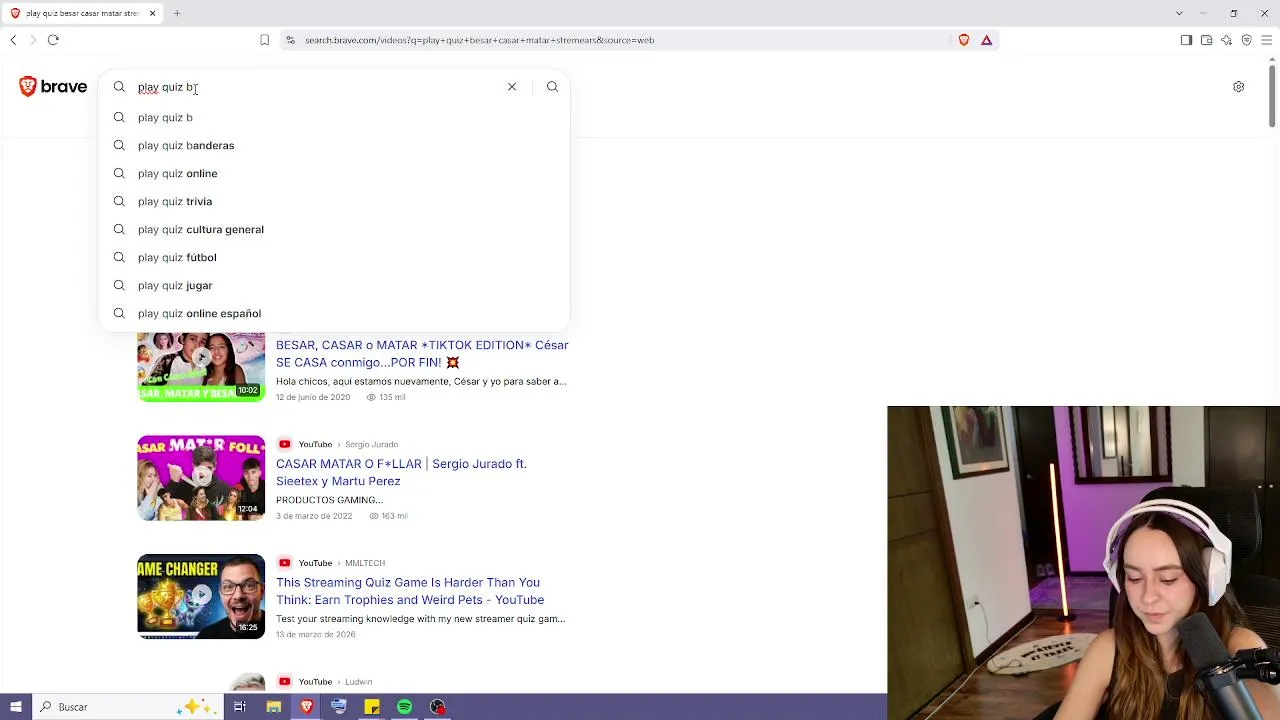Open a new browser tab

point(177,13)
